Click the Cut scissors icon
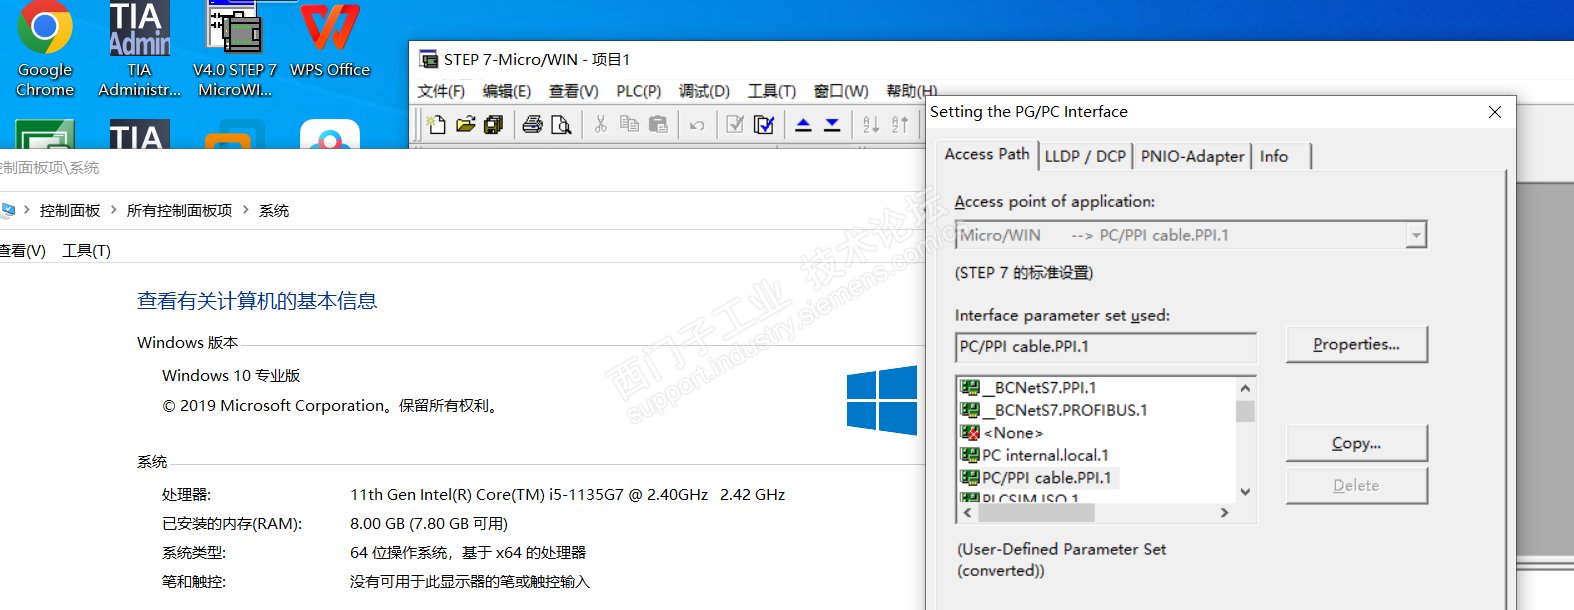The image size is (1574, 610). (600, 124)
